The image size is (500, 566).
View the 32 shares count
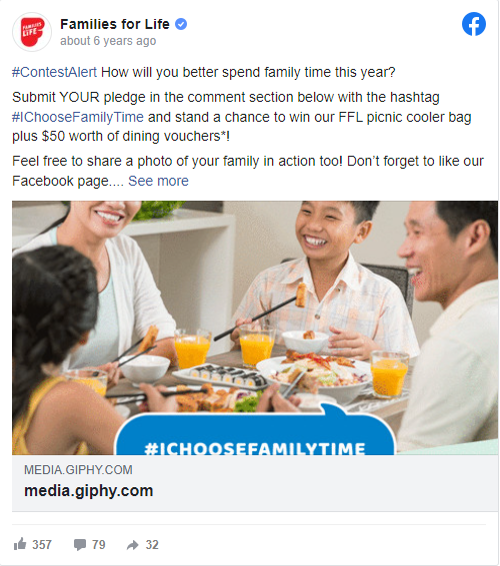152,545
